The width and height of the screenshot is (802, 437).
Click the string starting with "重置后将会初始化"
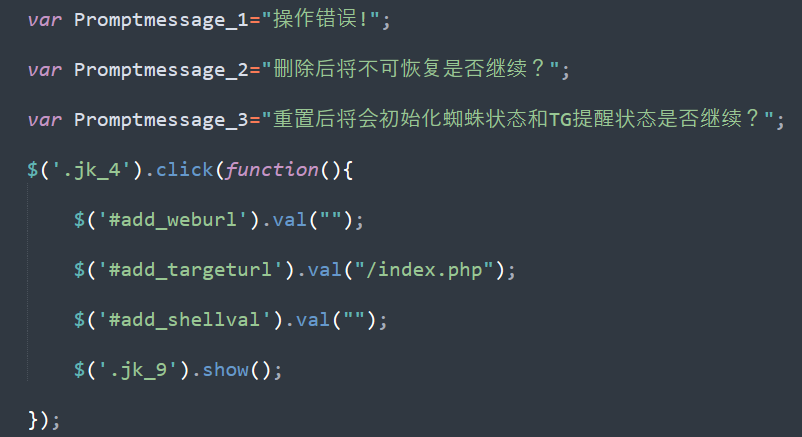coord(518,120)
